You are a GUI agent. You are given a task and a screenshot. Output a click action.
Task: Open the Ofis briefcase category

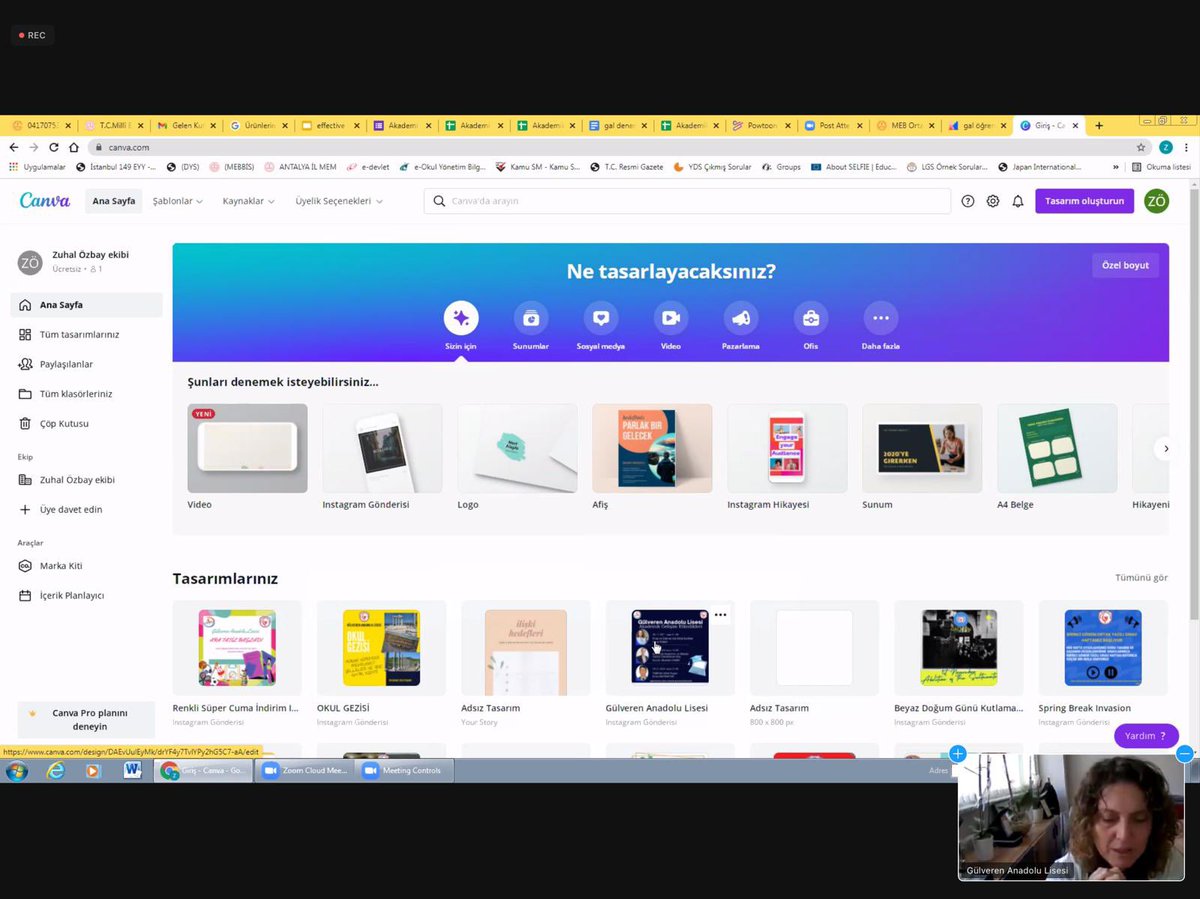(x=811, y=318)
